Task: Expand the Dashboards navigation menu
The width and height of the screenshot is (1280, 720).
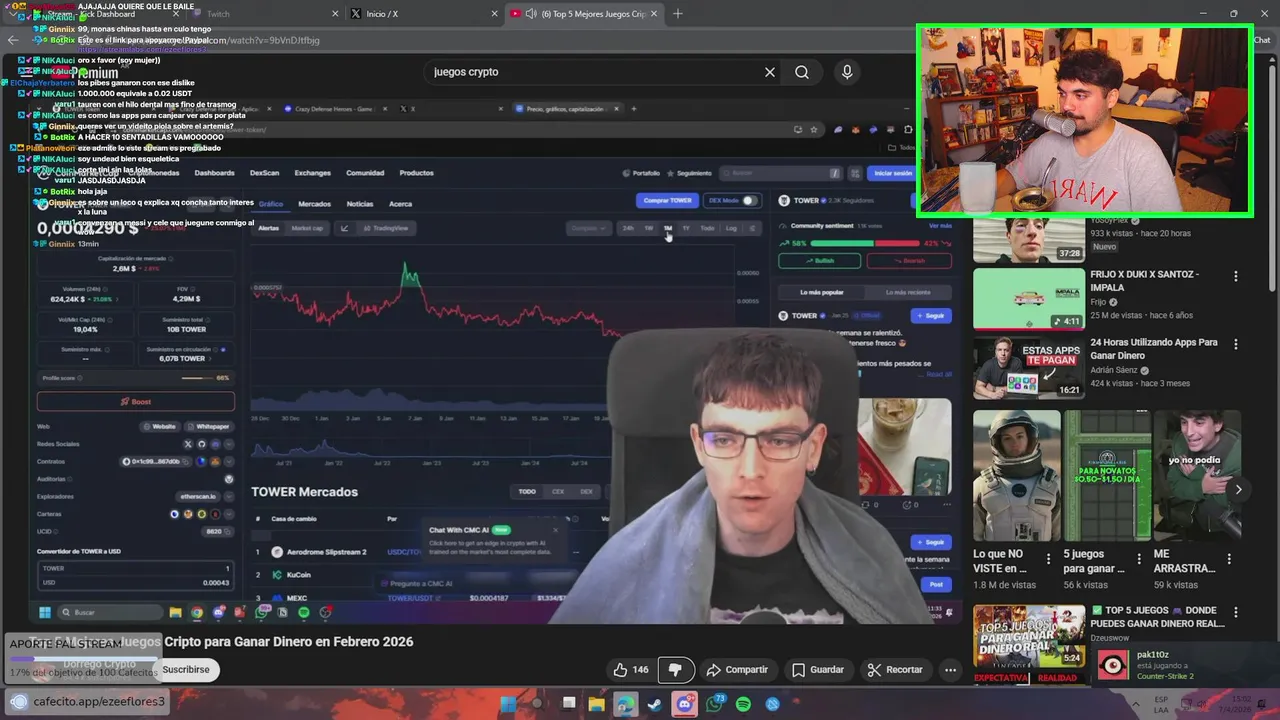Action: point(214,173)
